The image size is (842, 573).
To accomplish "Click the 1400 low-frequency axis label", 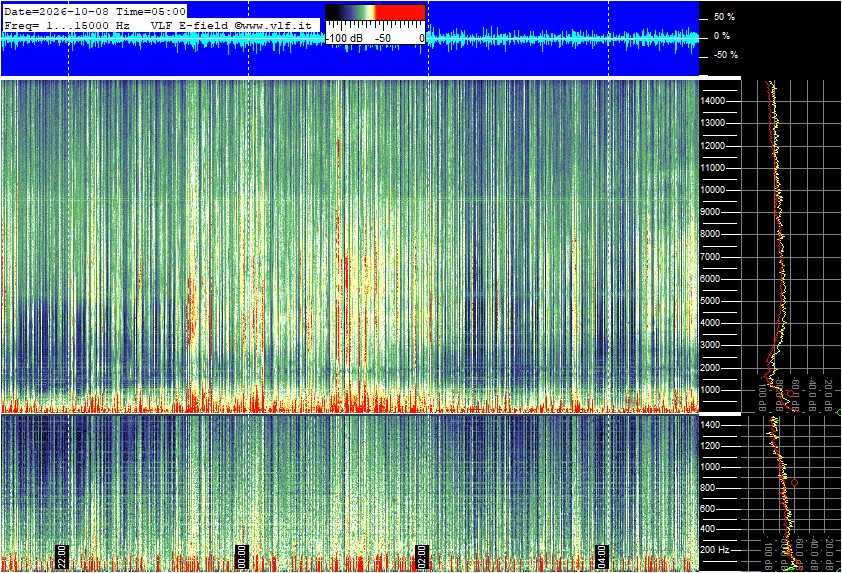I will tap(710, 425).
